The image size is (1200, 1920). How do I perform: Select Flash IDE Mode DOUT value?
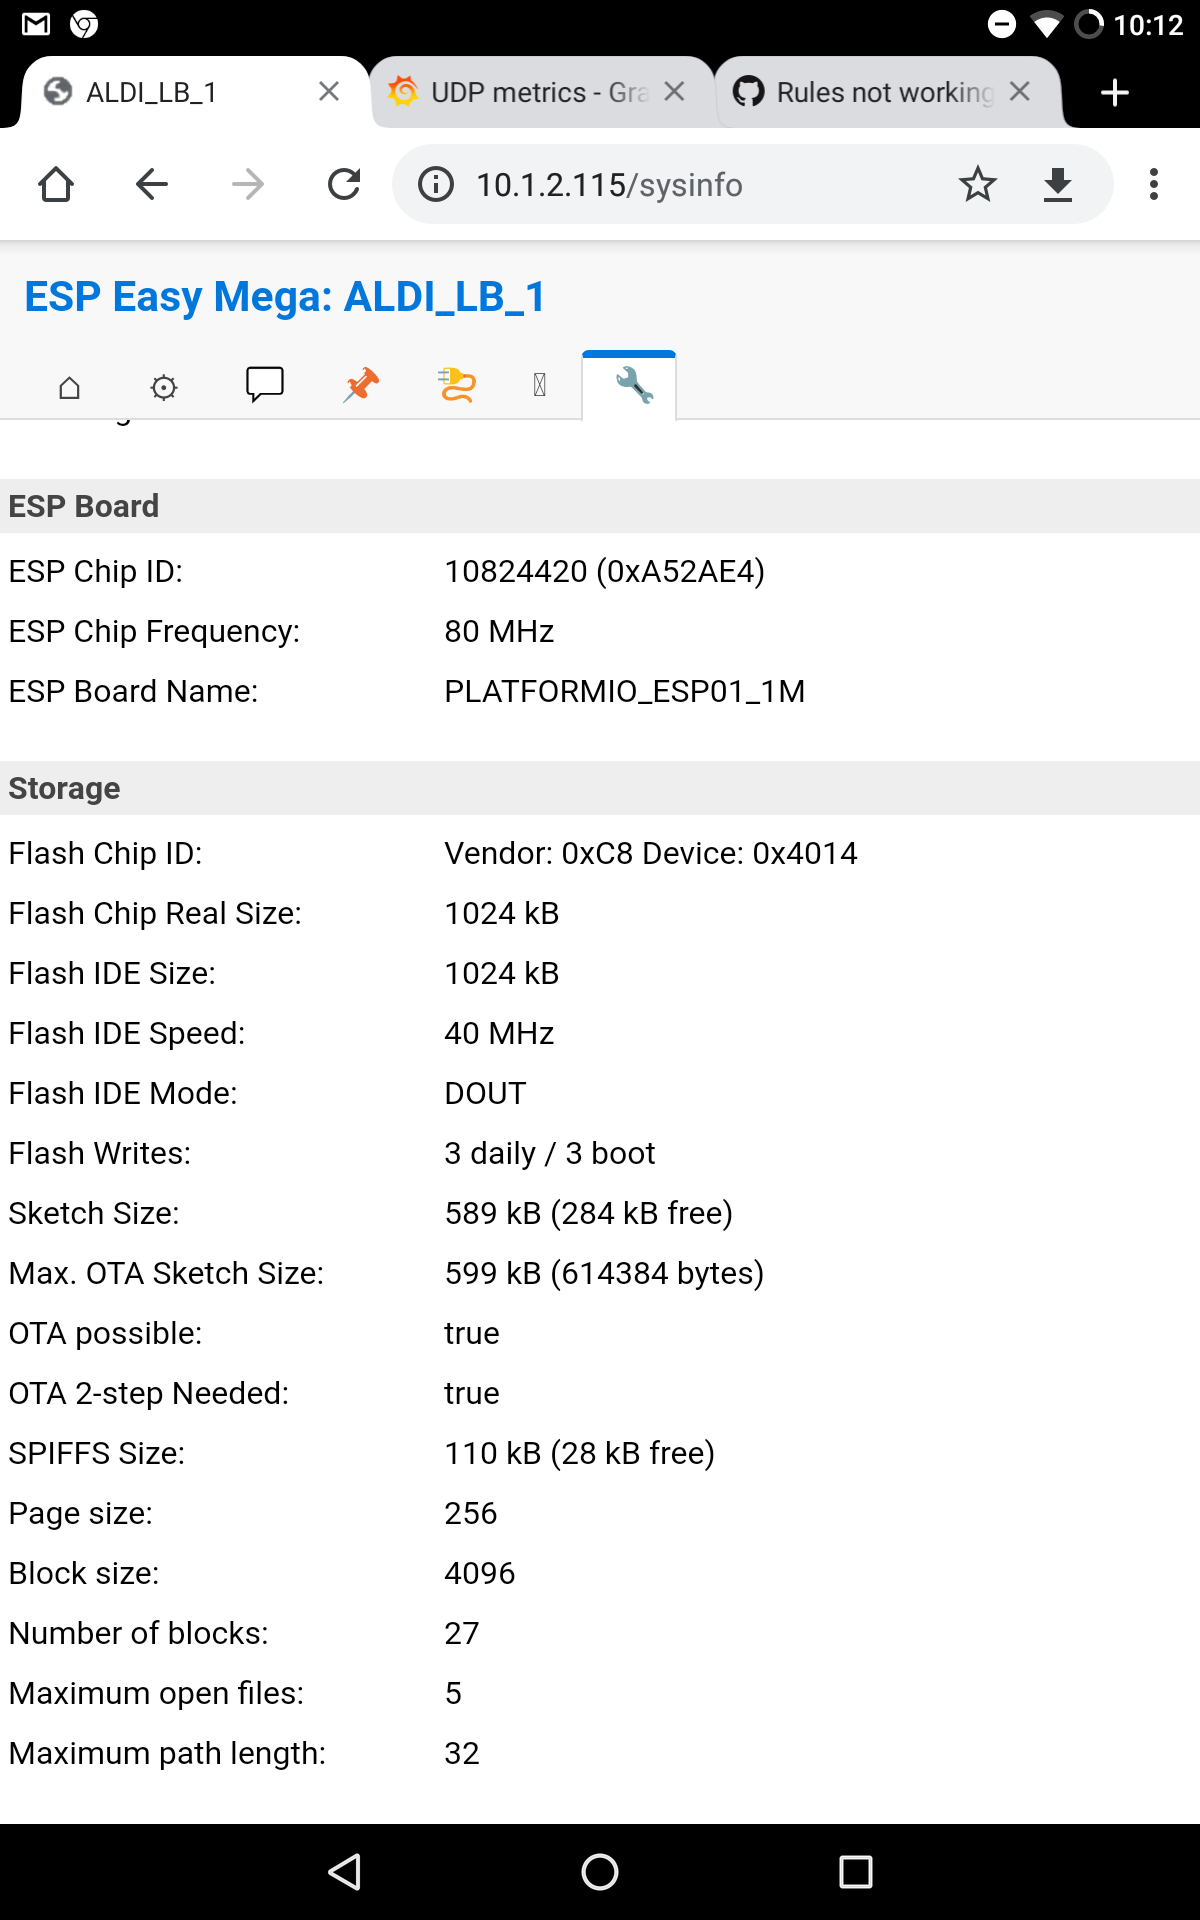point(485,1093)
